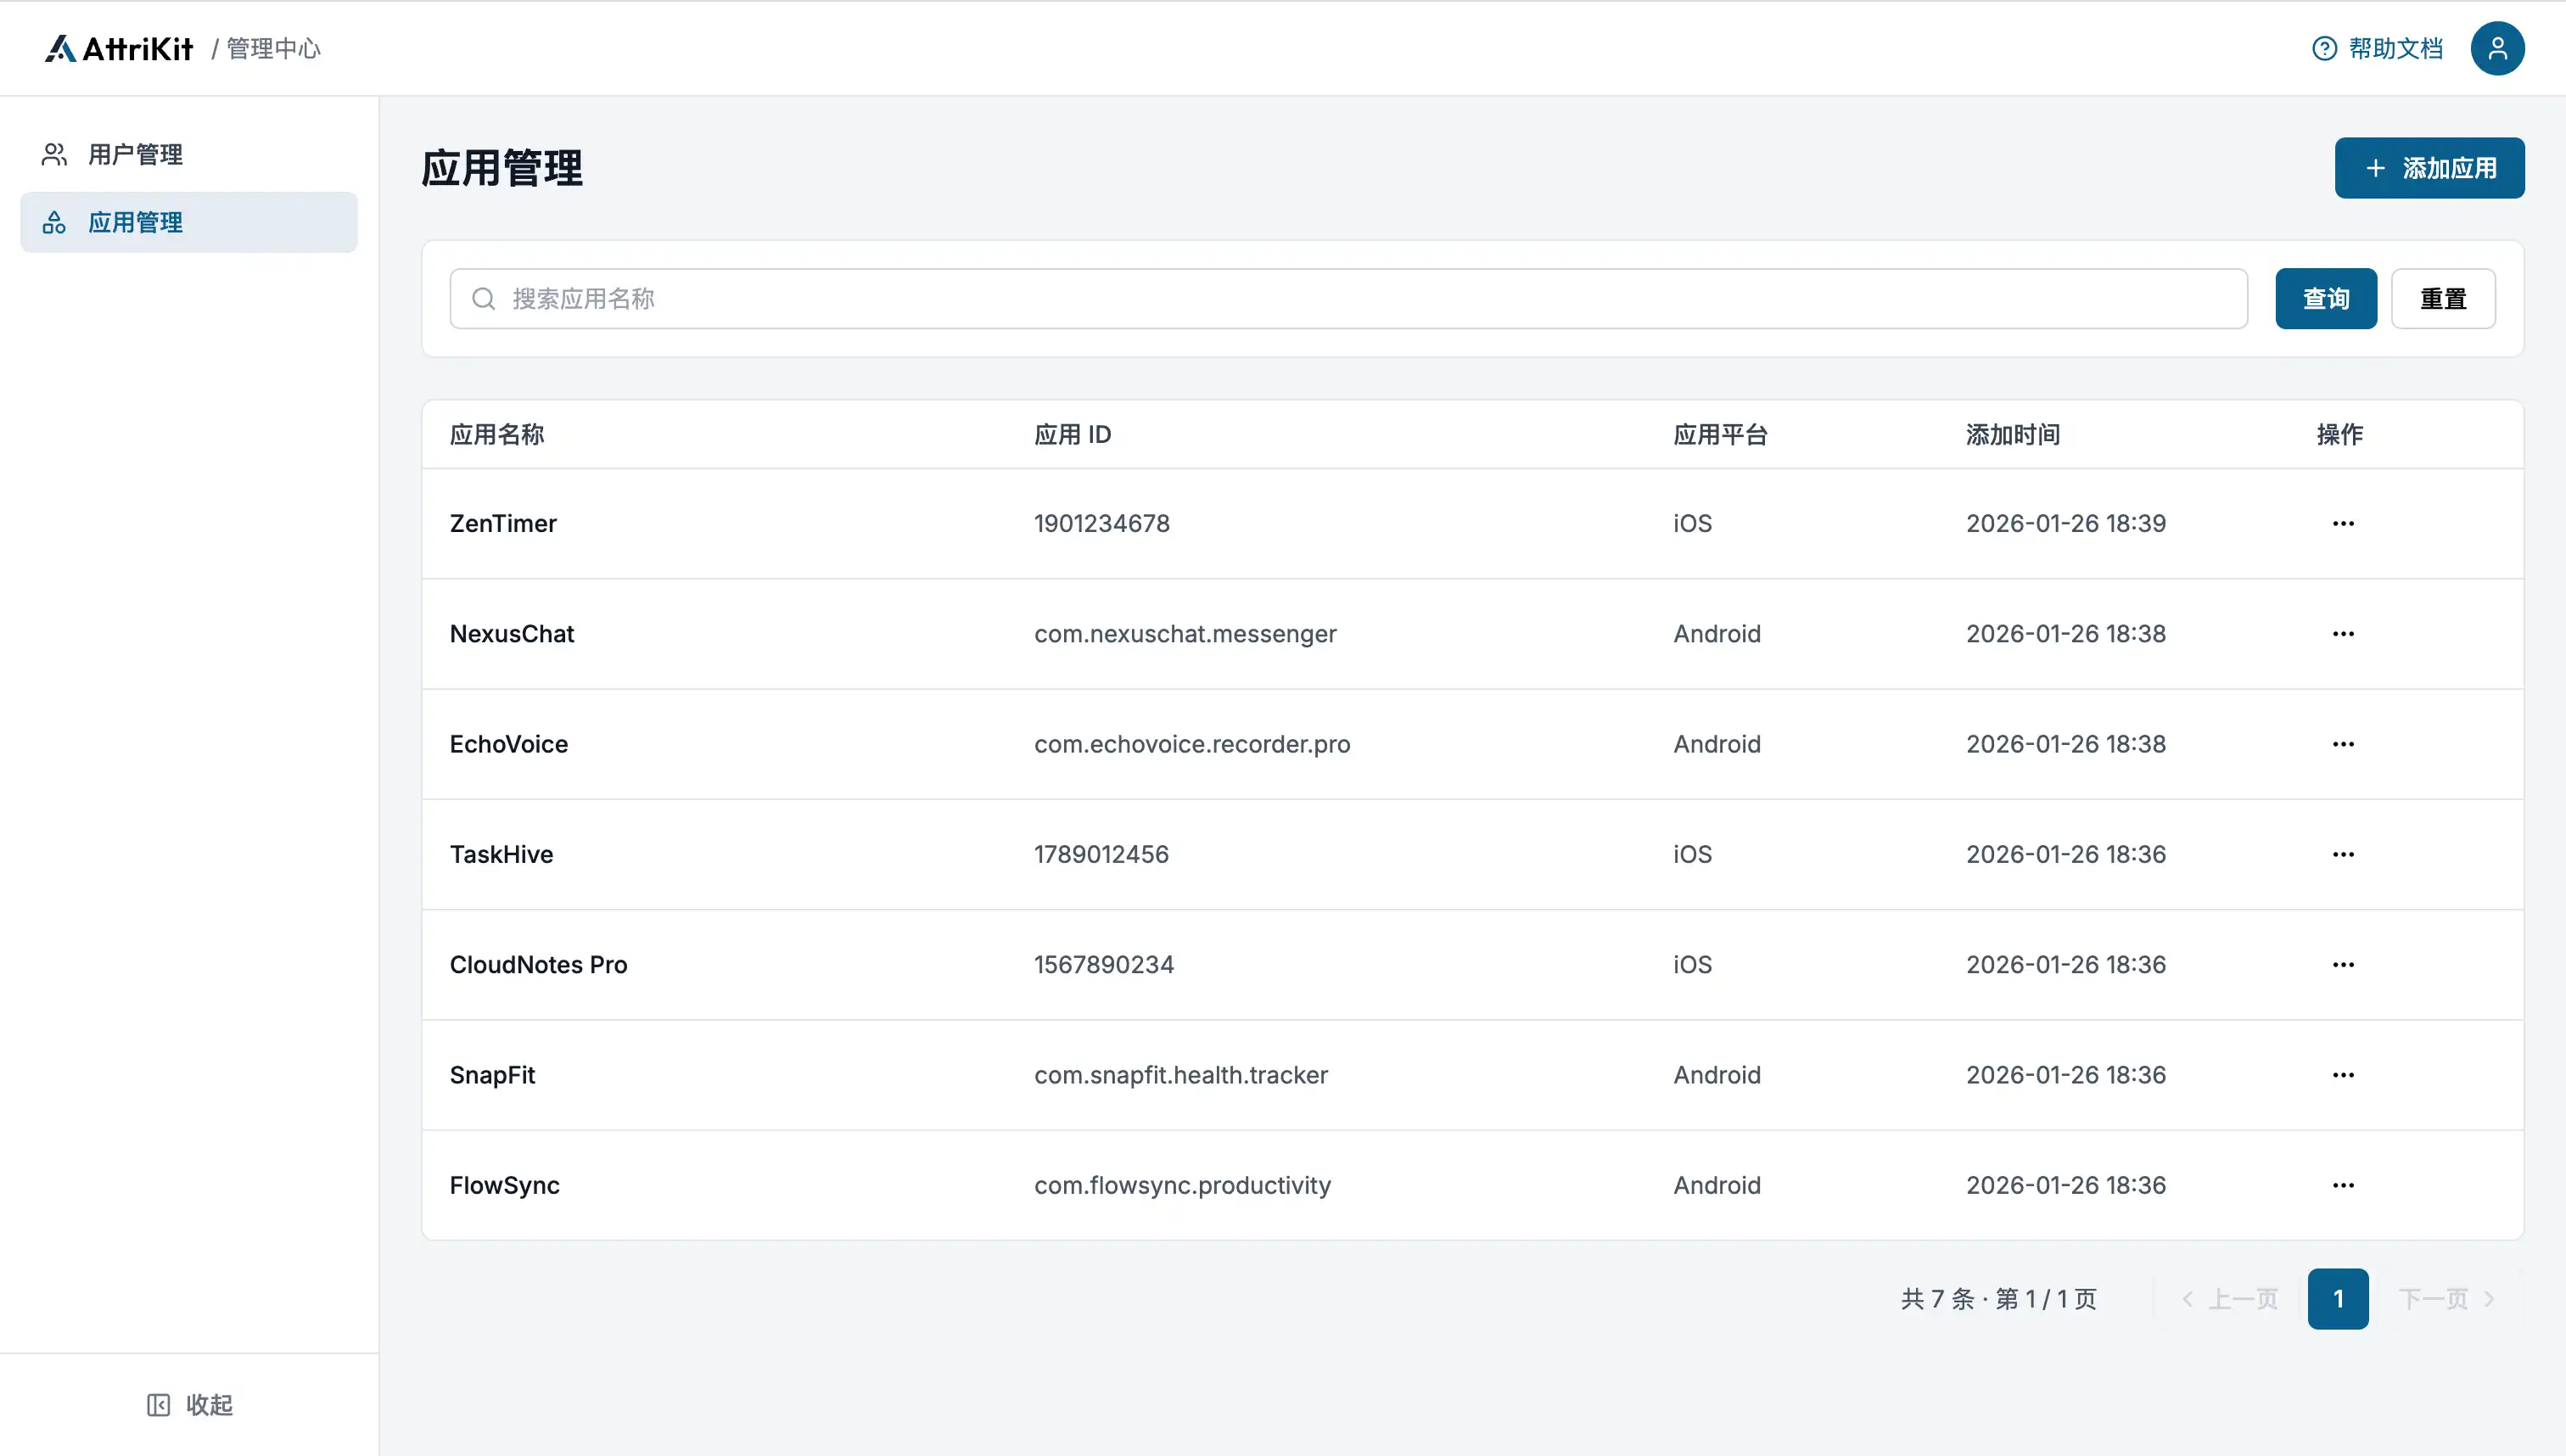Viewport: 2566px width, 1456px height.
Task: Click the magnifier icon in search box
Action: 483,299
